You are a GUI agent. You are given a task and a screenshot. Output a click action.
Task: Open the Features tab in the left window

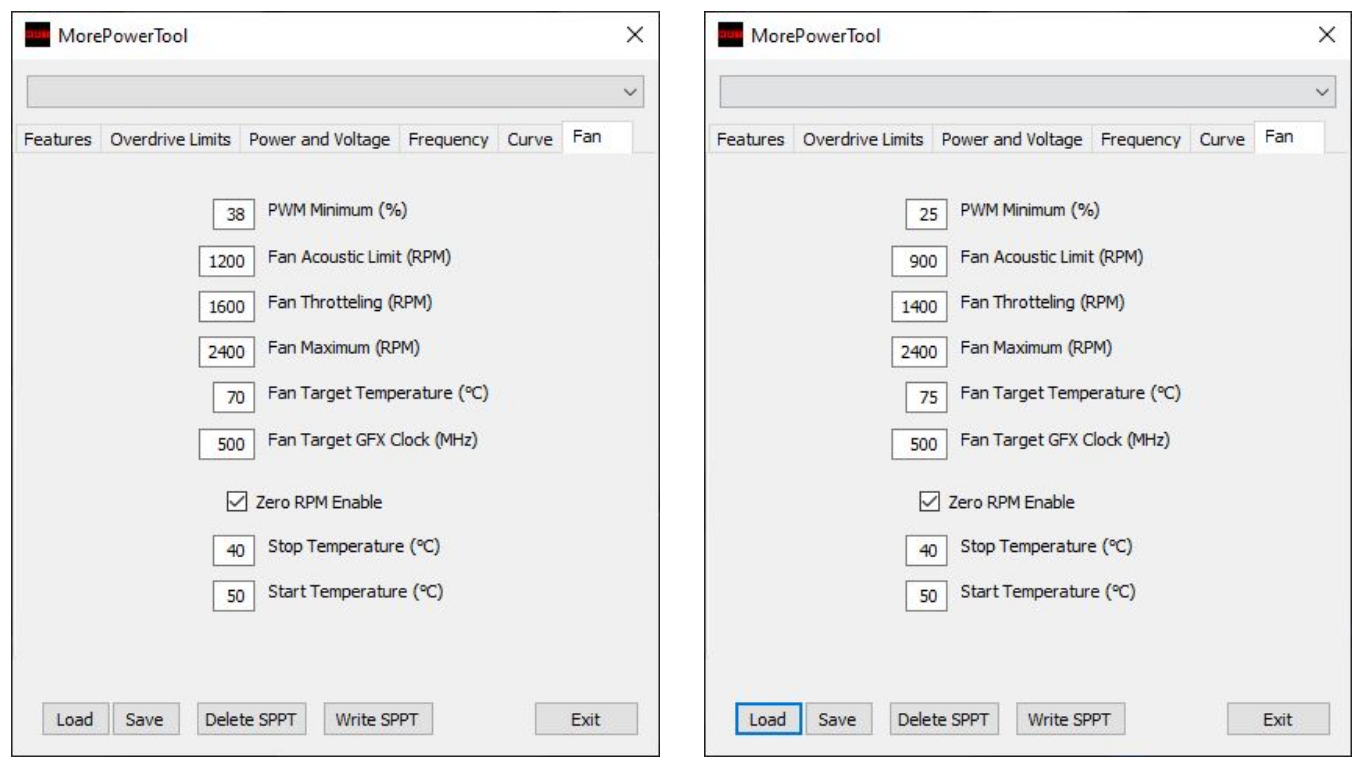(57, 140)
